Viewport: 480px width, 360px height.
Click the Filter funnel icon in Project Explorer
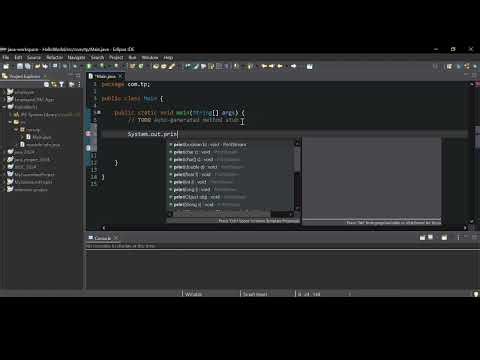[62, 84]
